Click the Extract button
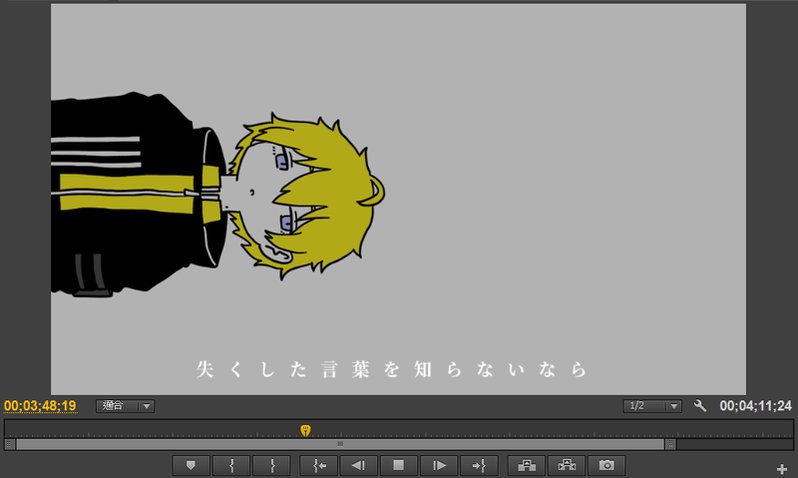 click(566, 465)
